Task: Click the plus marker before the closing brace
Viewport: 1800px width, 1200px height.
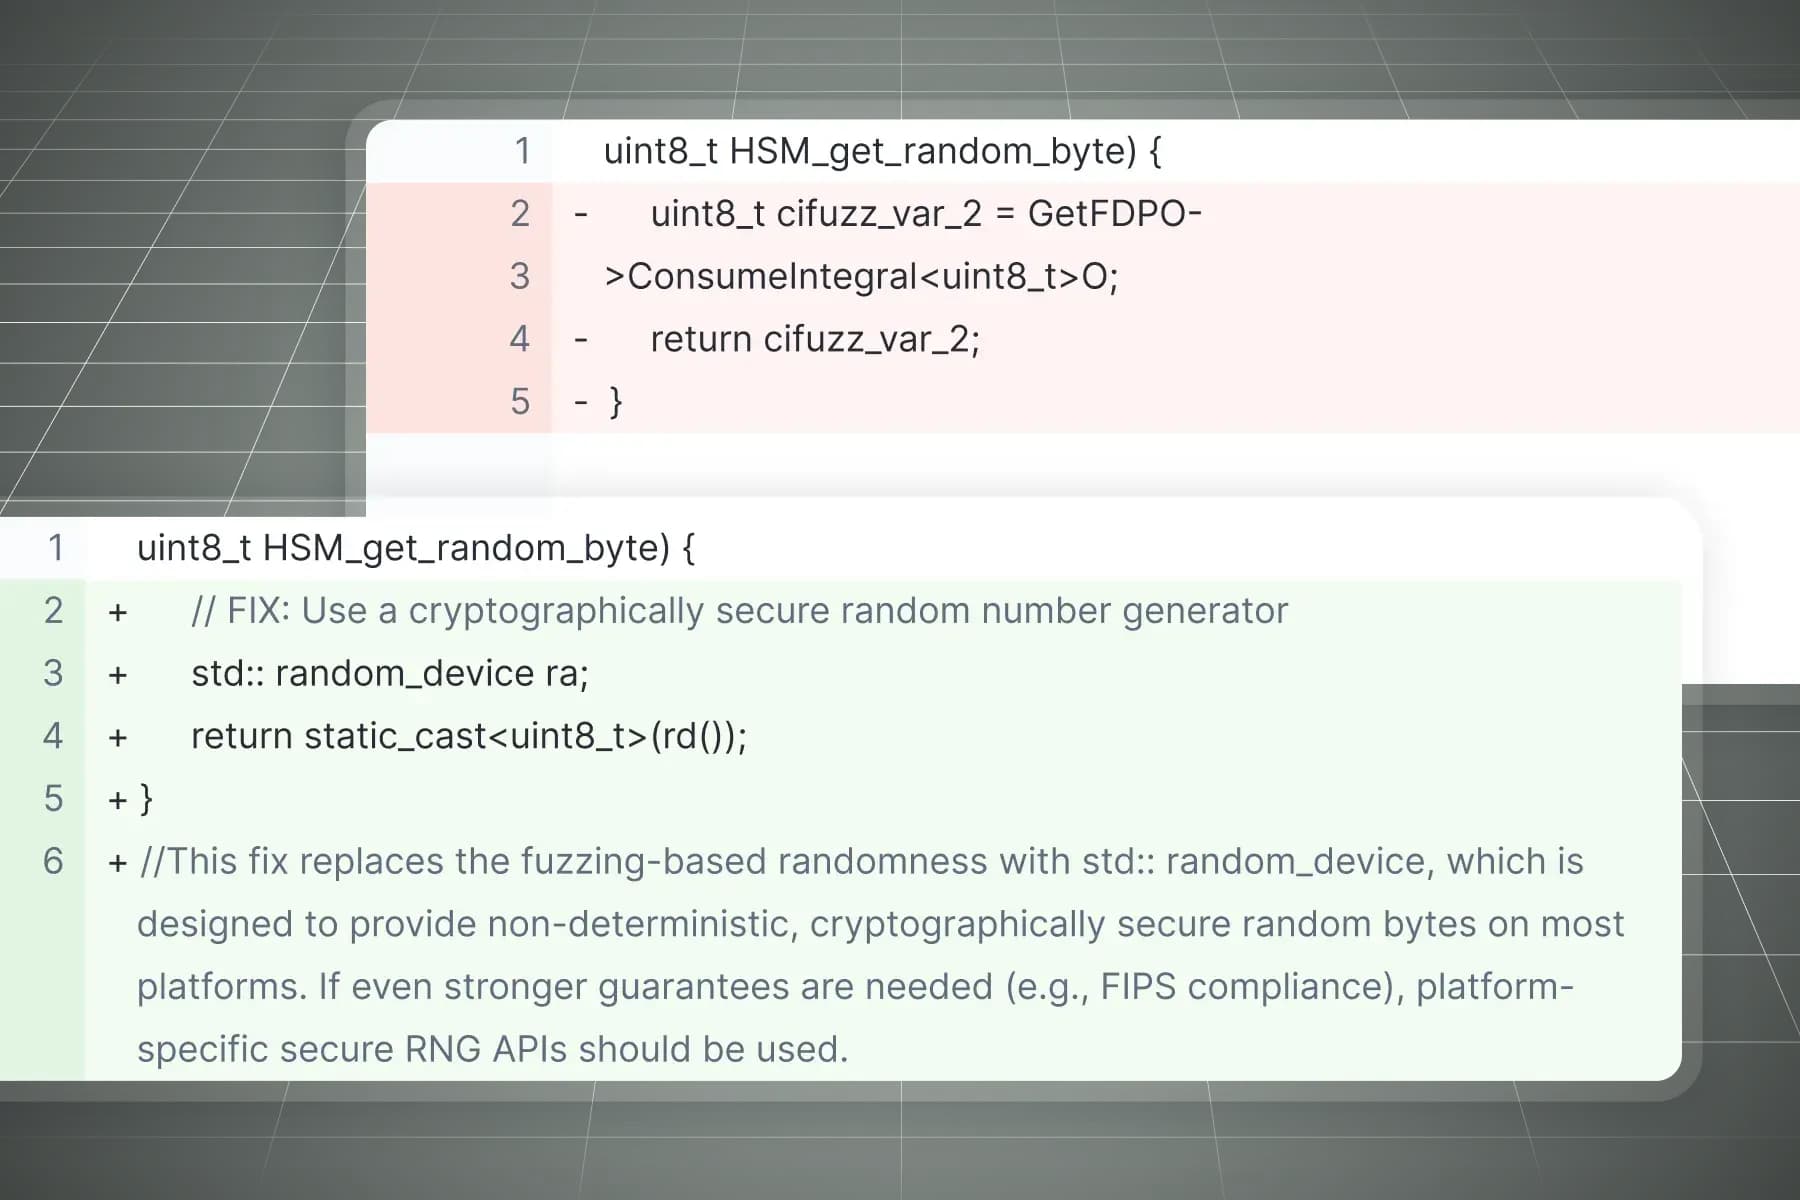Action: click(x=118, y=800)
